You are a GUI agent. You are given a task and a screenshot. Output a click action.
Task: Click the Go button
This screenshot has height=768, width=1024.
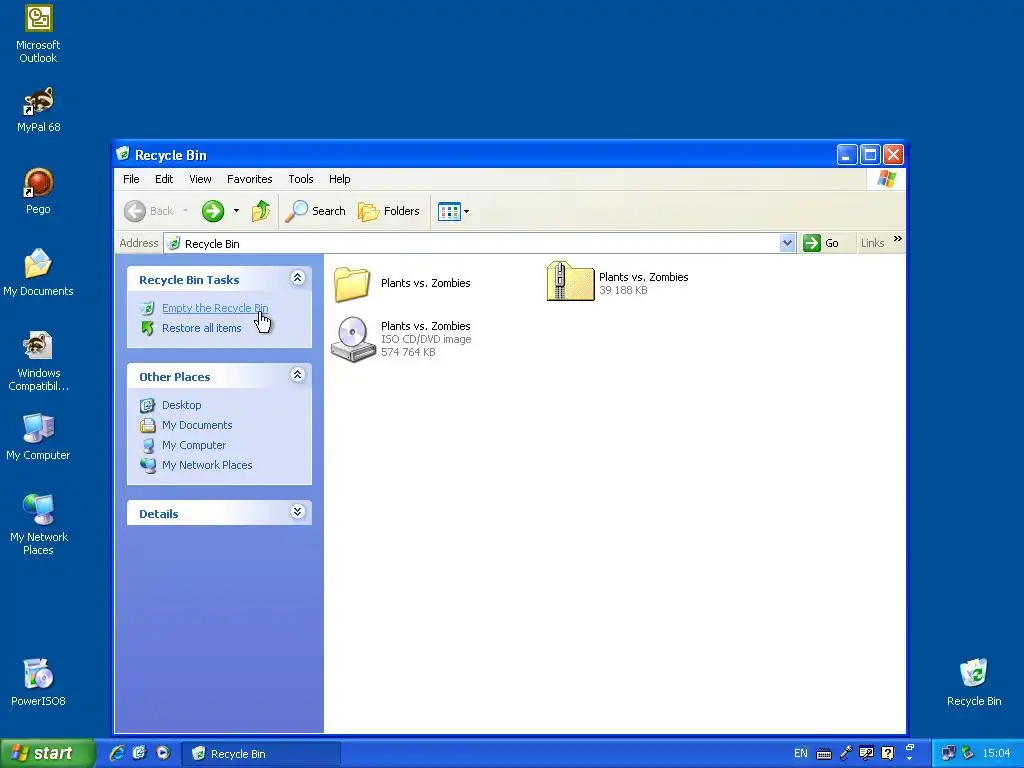[822, 243]
